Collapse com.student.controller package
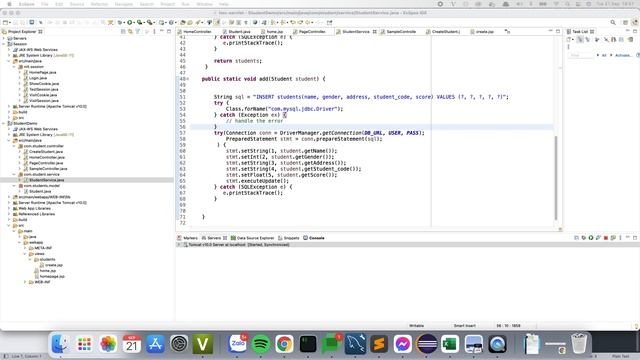Image resolution: width=640 pixels, height=360 pixels. (x=15, y=146)
